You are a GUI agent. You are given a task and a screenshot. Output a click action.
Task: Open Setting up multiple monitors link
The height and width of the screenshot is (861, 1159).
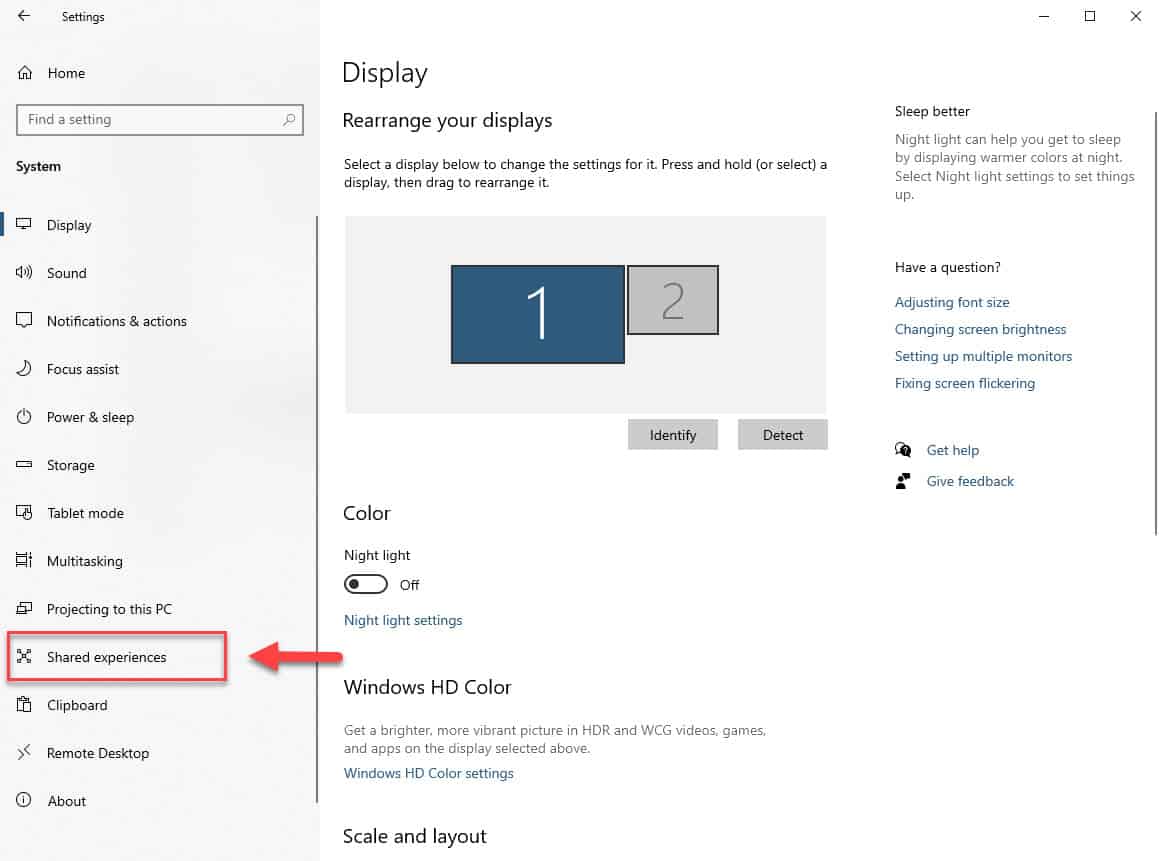click(983, 356)
